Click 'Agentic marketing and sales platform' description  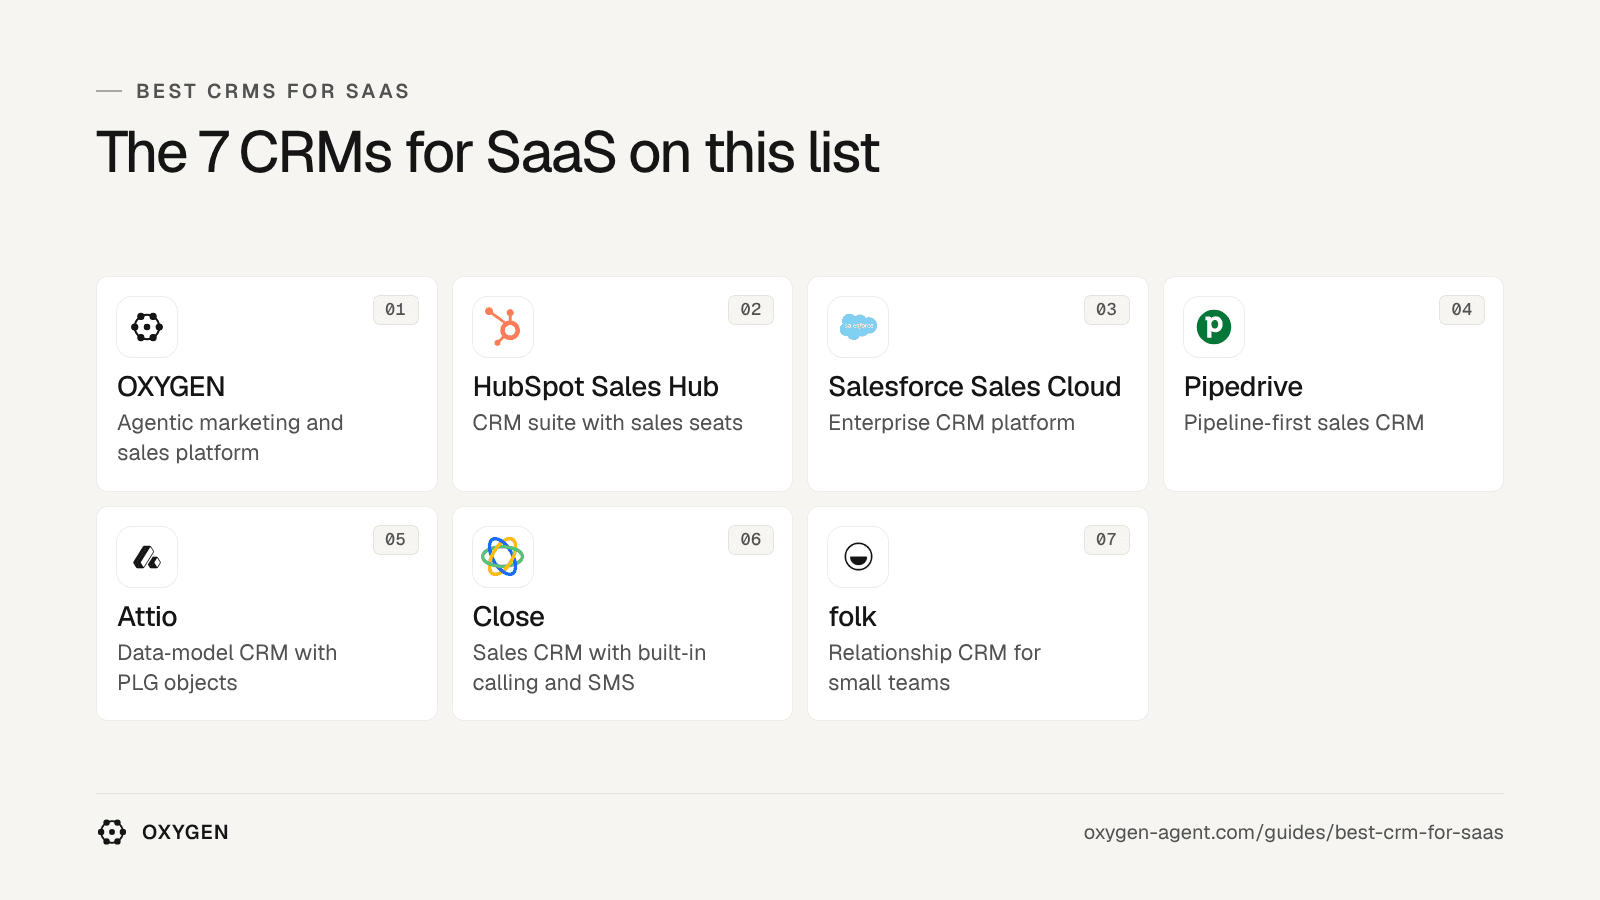click(x=230, y=438)
